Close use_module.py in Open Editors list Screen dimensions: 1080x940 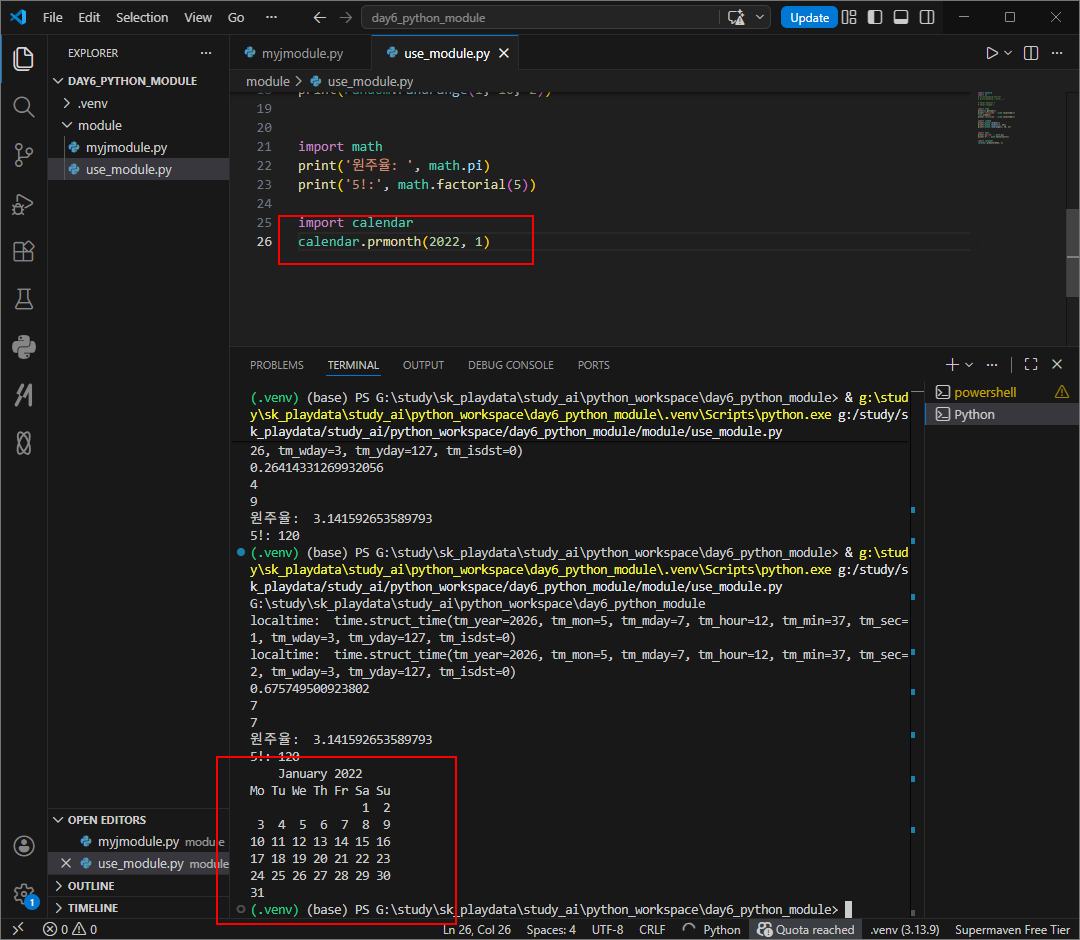tap(66, 864)
